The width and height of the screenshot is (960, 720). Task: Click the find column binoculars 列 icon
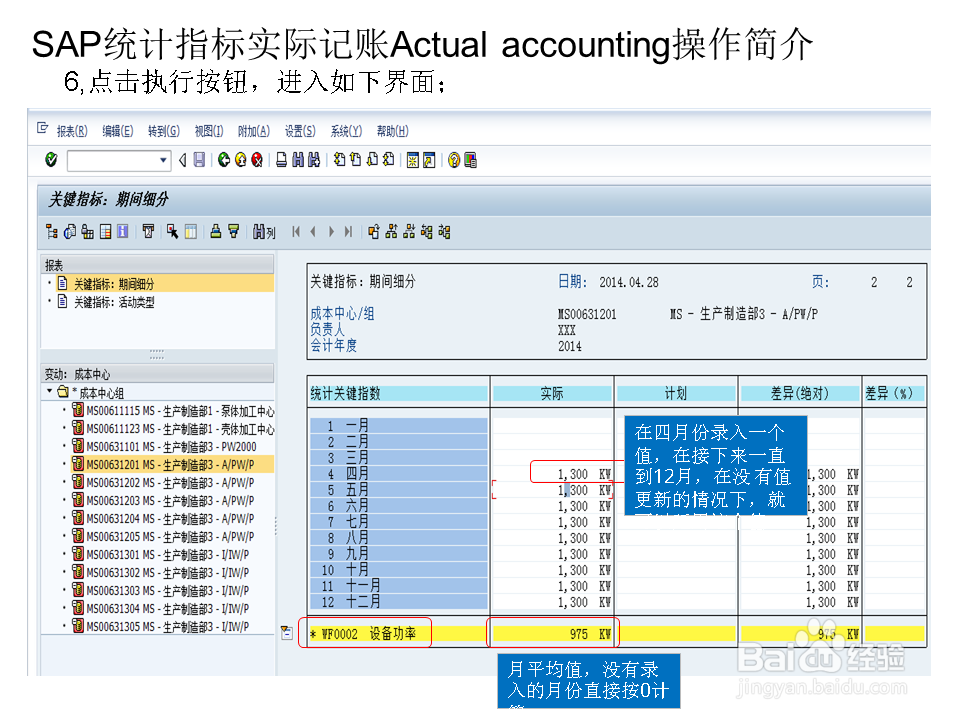pos(264,231)
